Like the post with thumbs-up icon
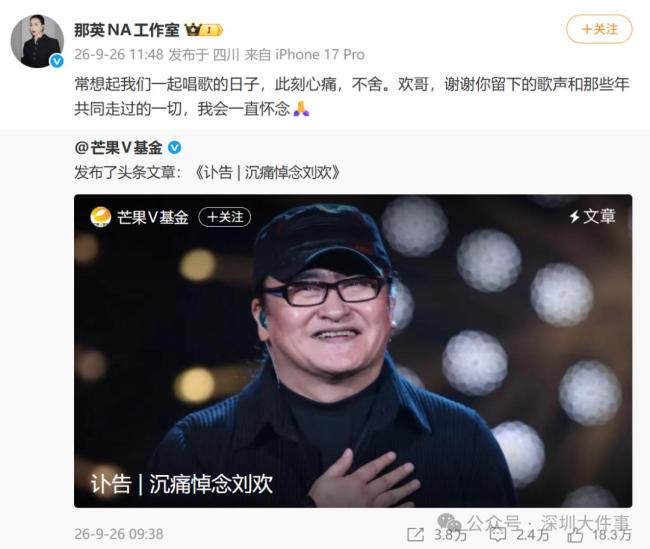 coord(575,535)
